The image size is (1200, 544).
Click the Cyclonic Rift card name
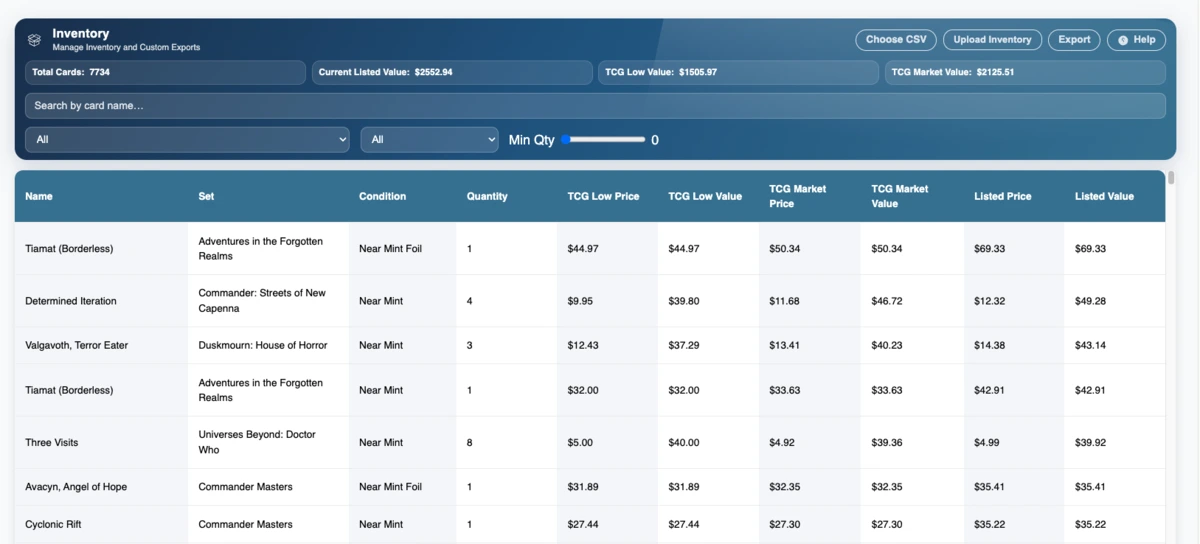coord(53,524)
